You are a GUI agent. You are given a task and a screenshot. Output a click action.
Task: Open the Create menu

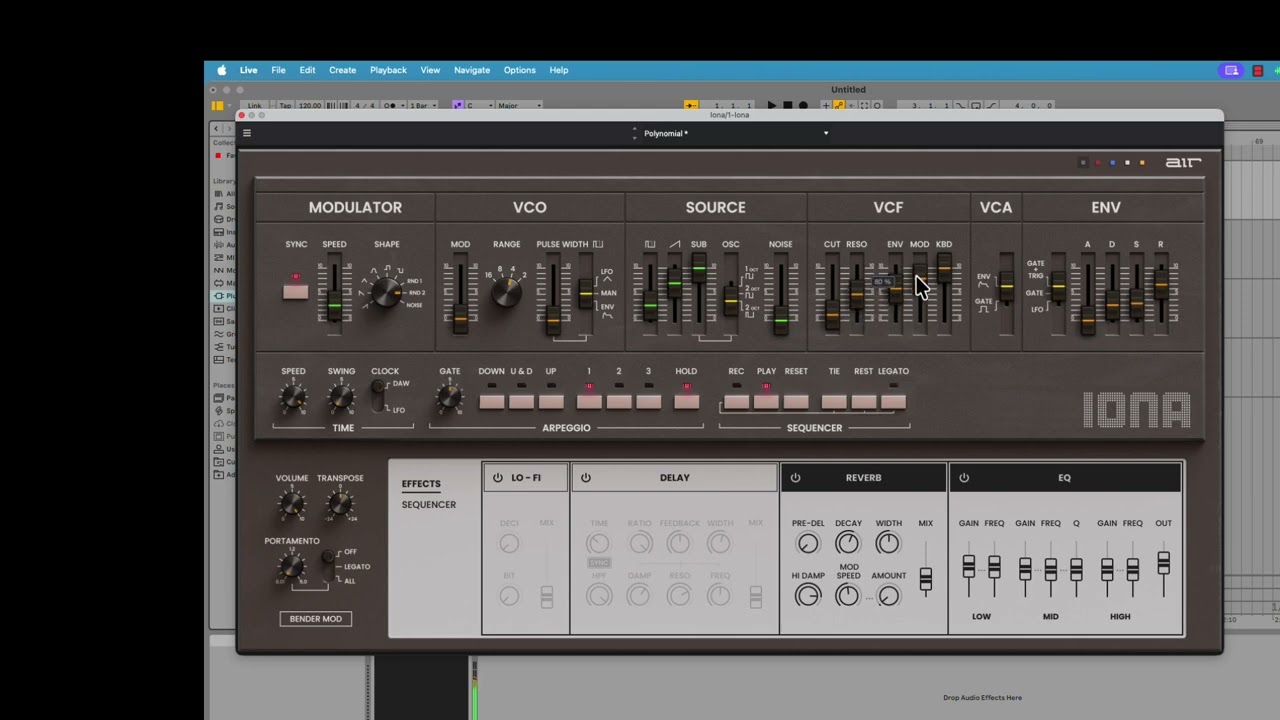(342, 70)
